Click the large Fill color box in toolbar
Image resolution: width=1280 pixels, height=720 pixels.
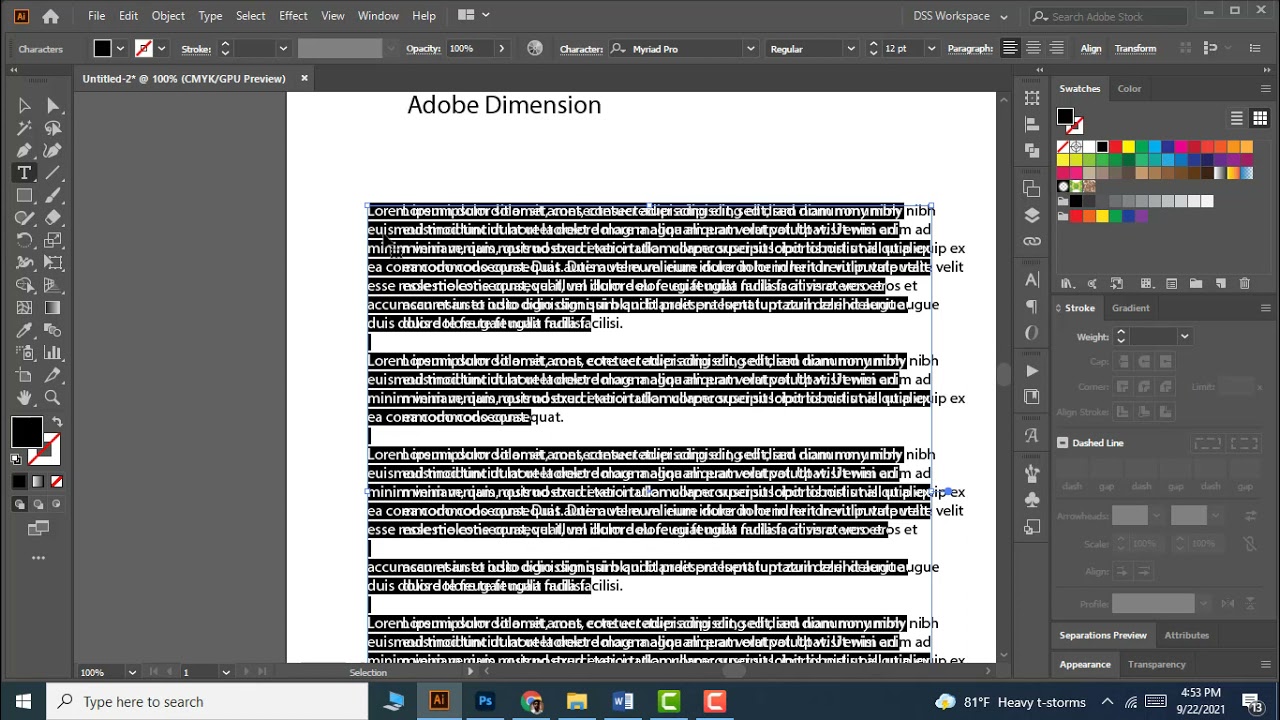point(27,432)
